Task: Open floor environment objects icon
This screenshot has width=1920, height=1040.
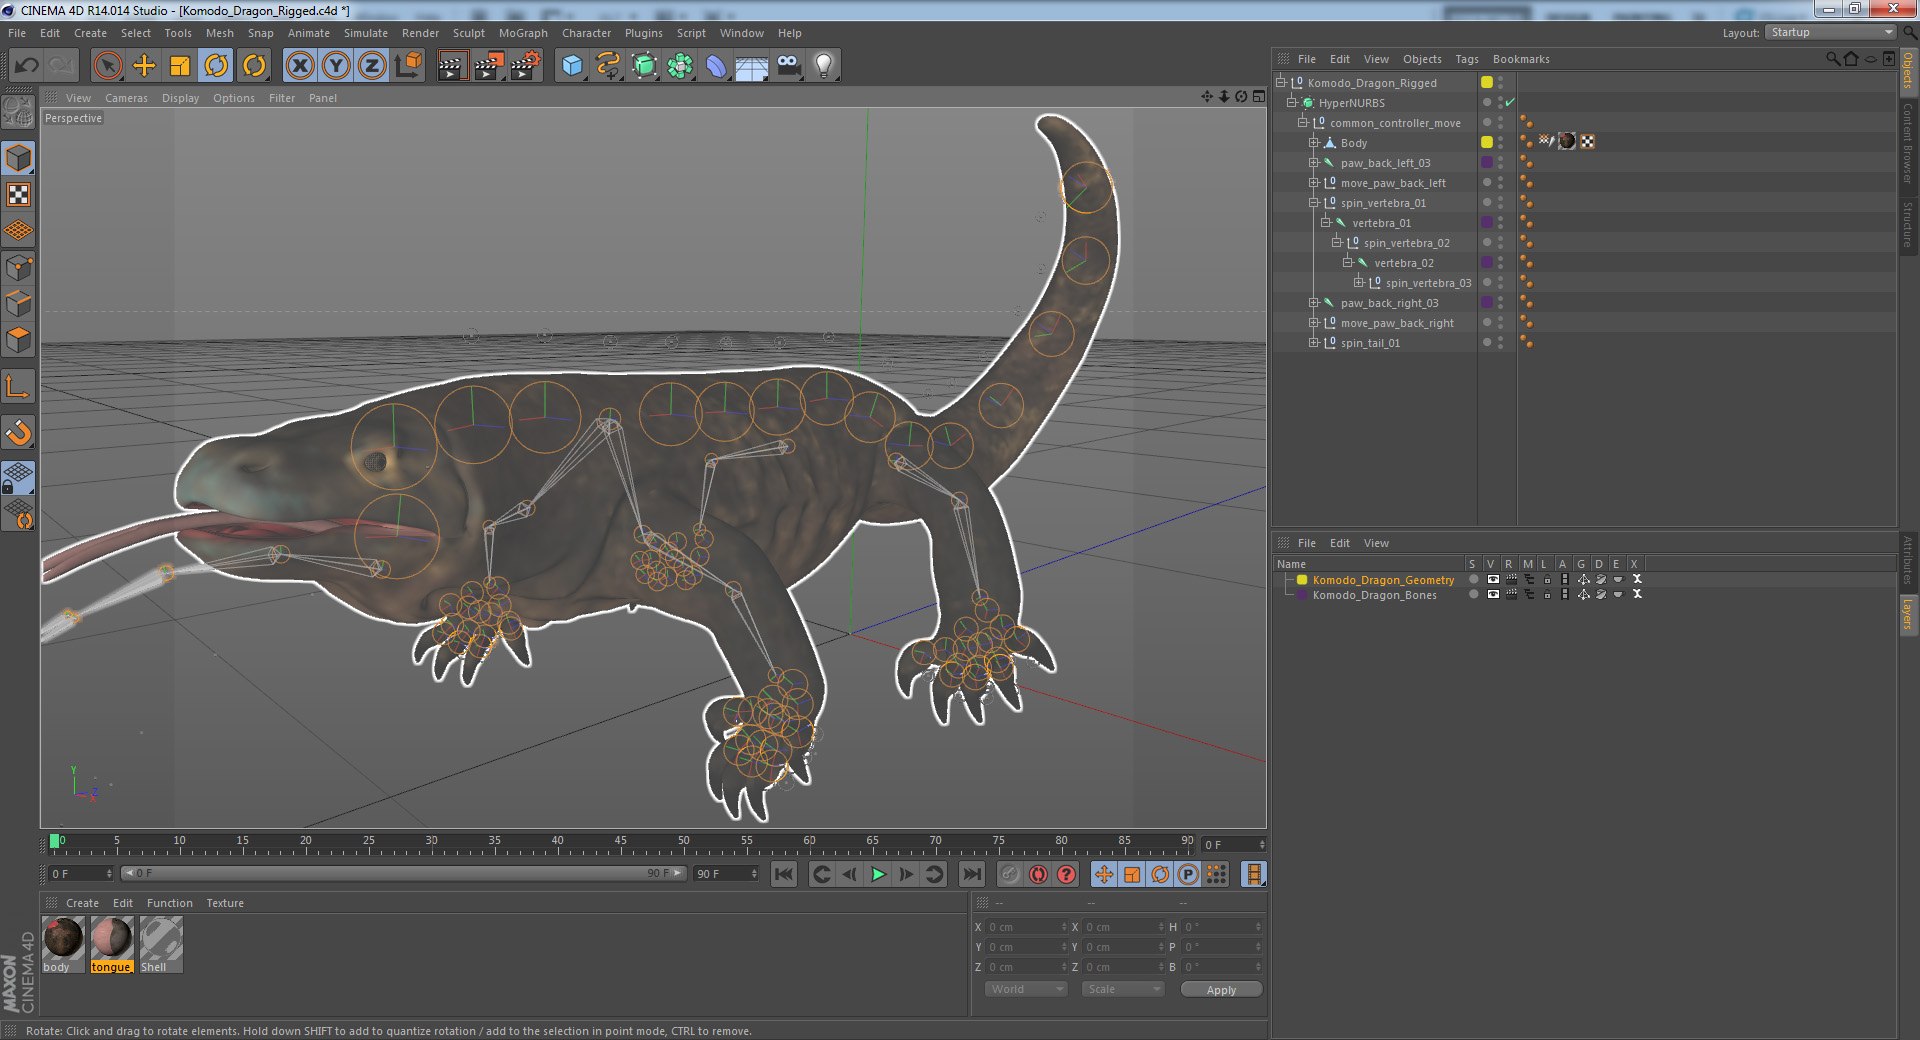Action: [x=752, y=66]
